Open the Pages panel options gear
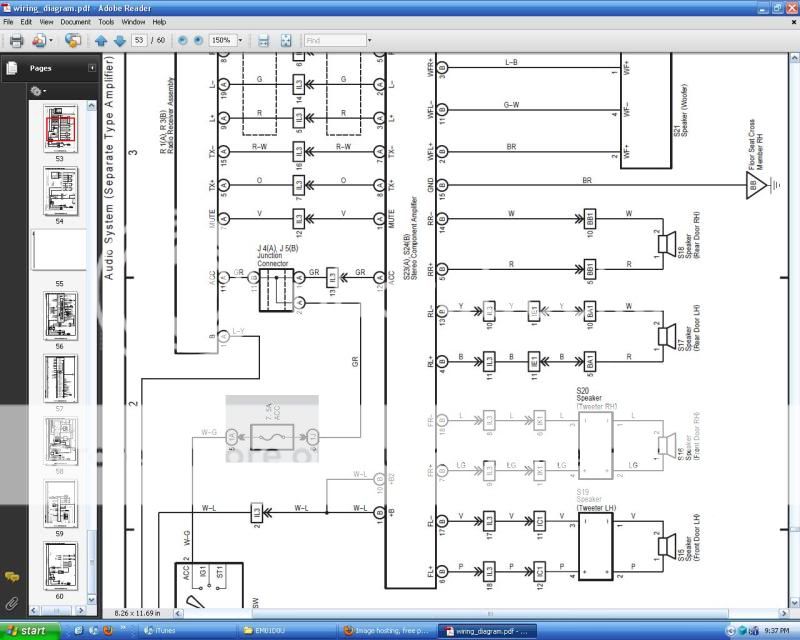The width and height of the screenshot is (800, 640). pyautogui.click(x=36, y=91)
